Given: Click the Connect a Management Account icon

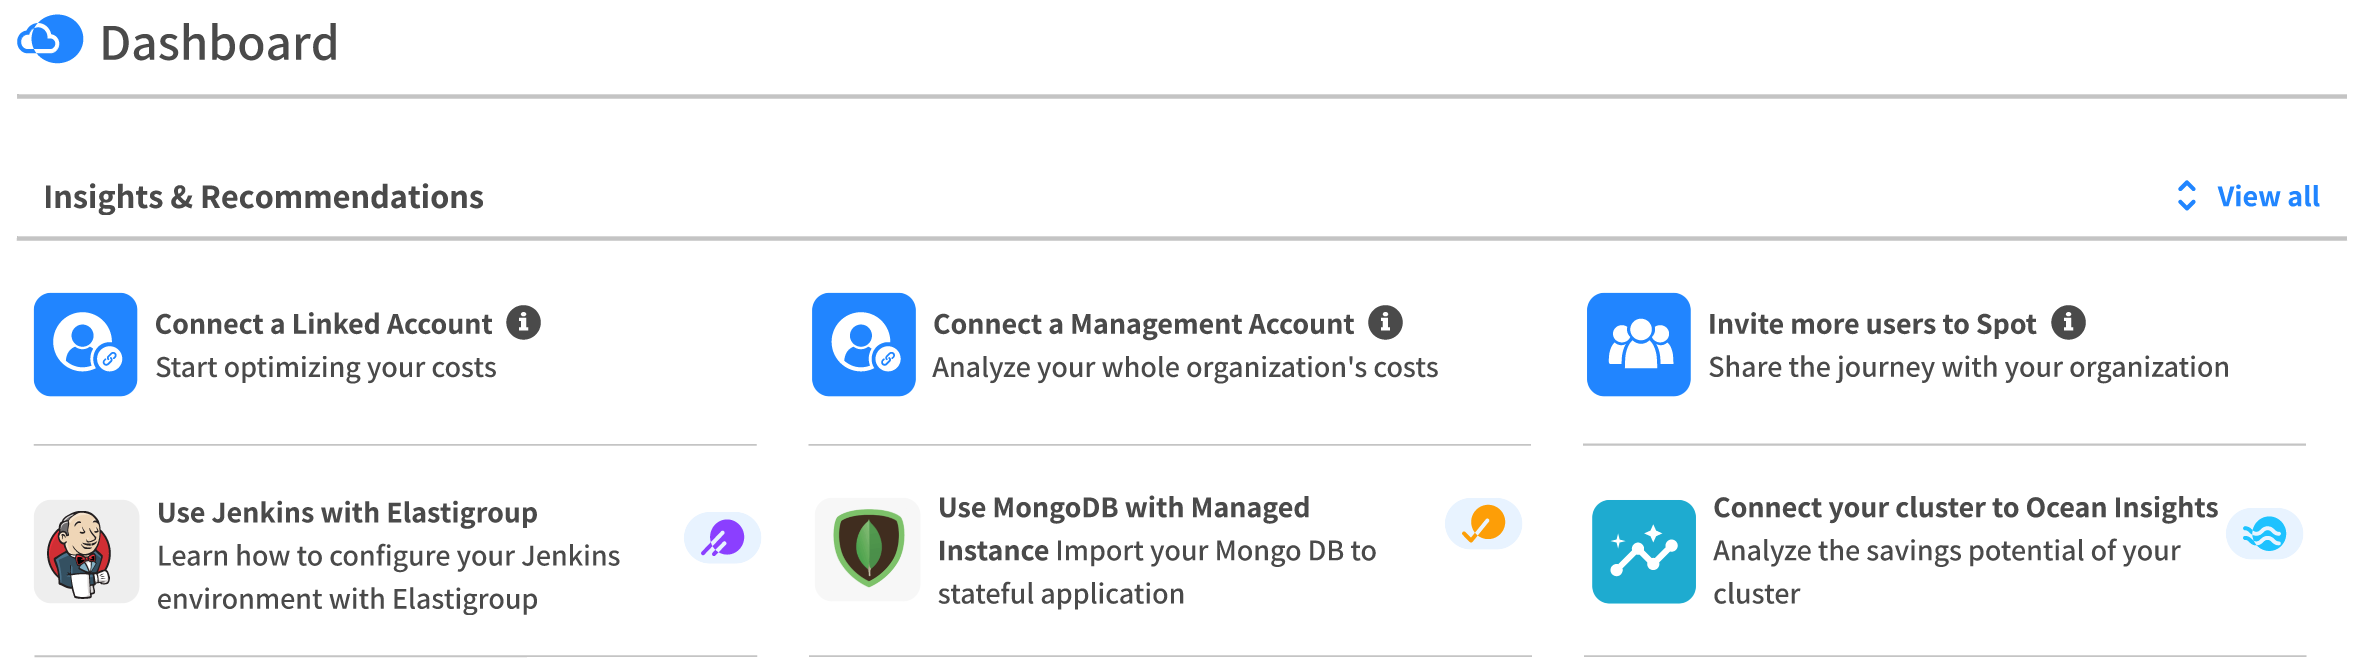Looking at the screenshot, I should [862, 345].
